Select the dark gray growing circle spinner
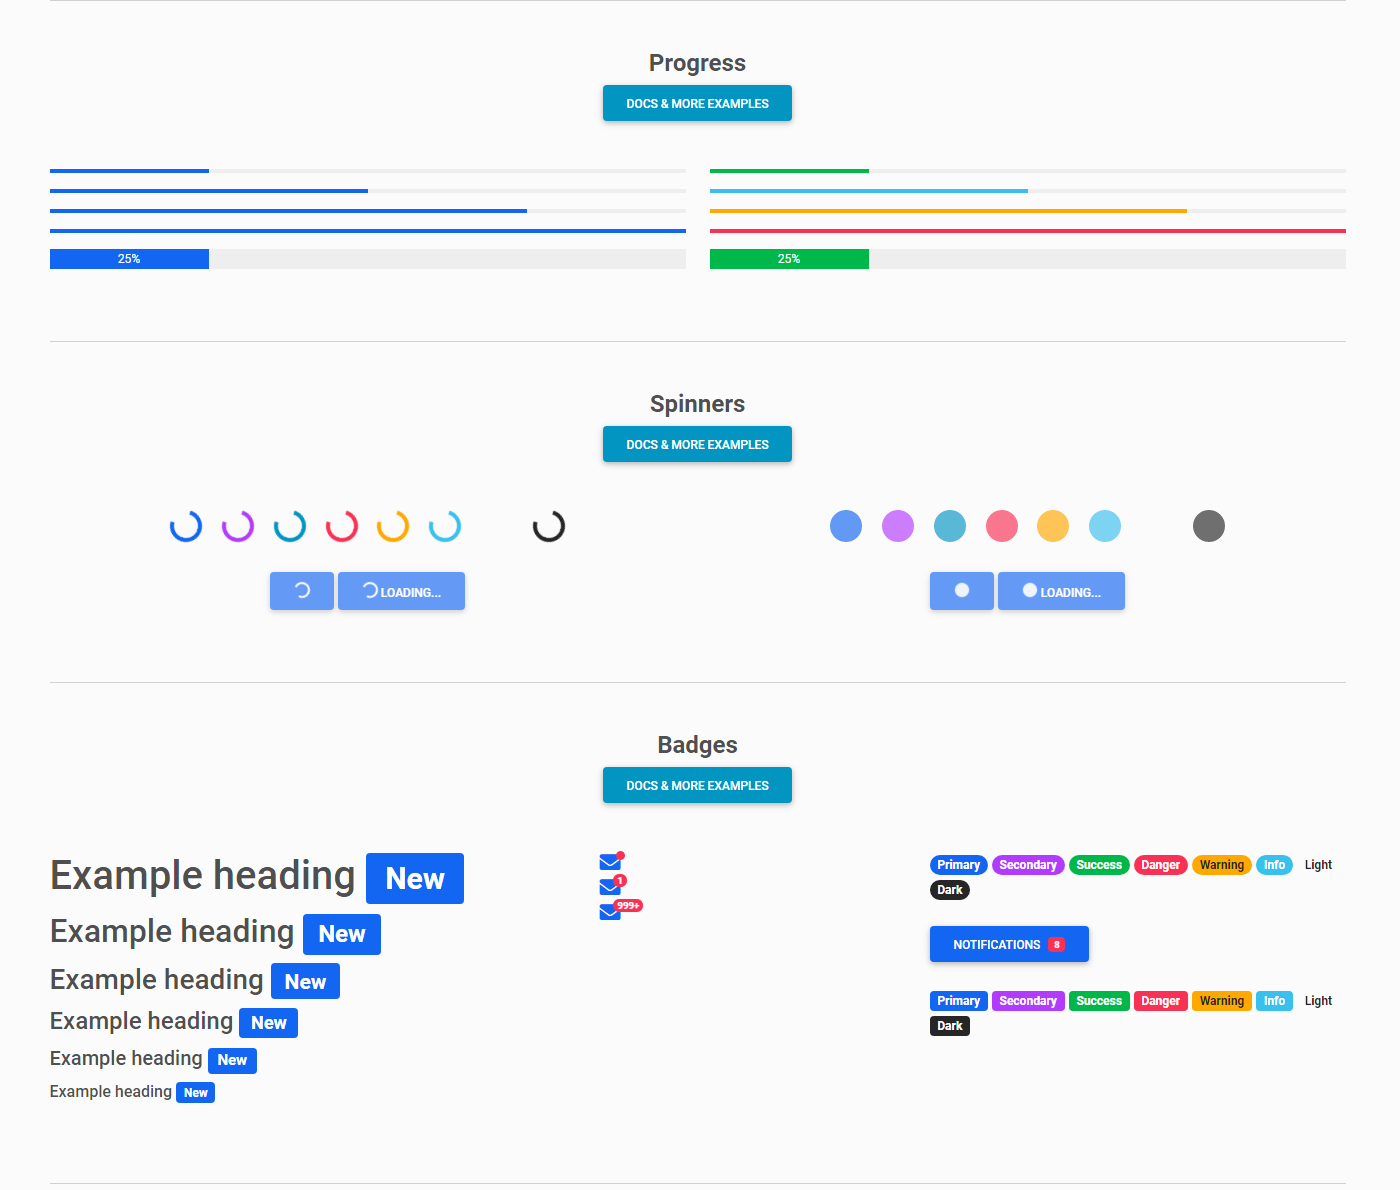Image resolution: width=1400 pixels, height=1190 pixels. (1209, 526)
